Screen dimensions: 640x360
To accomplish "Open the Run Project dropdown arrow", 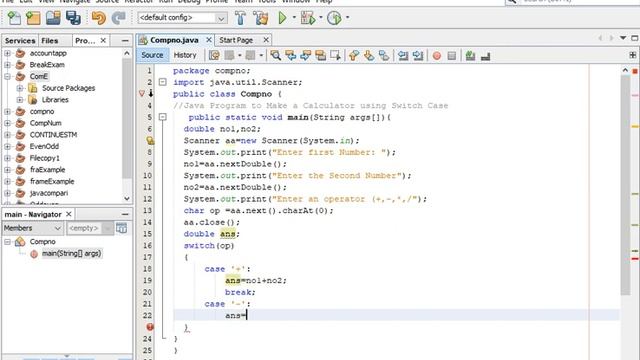I will click(294, 18).
